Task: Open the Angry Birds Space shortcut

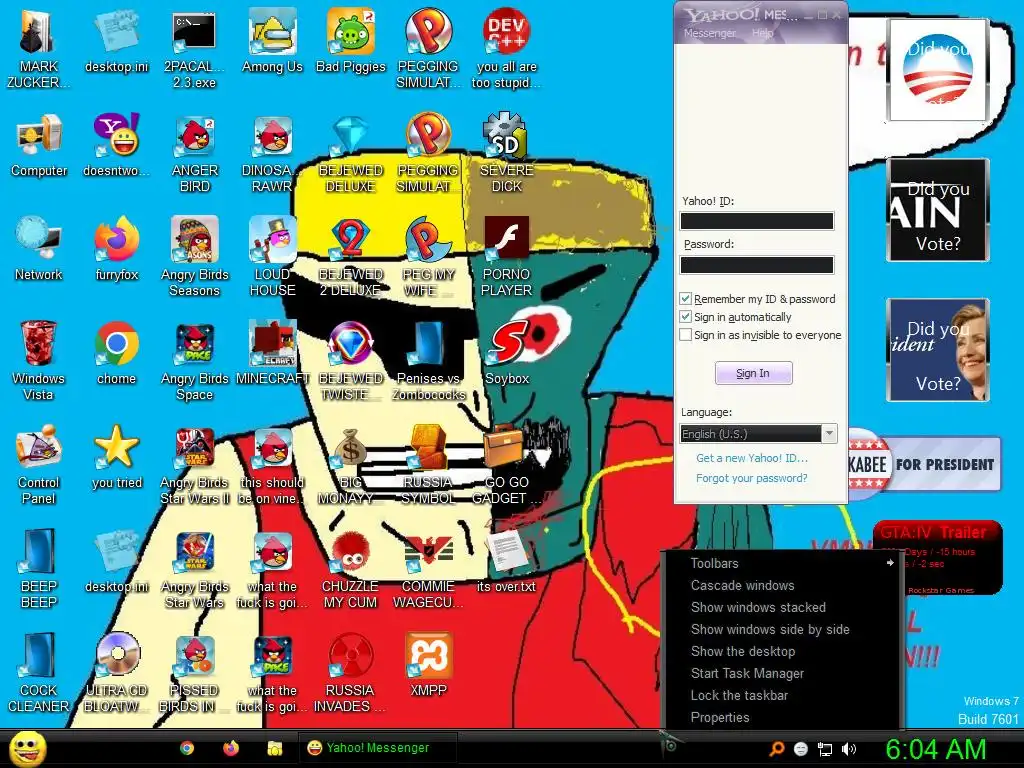Action: coord(195,360)
